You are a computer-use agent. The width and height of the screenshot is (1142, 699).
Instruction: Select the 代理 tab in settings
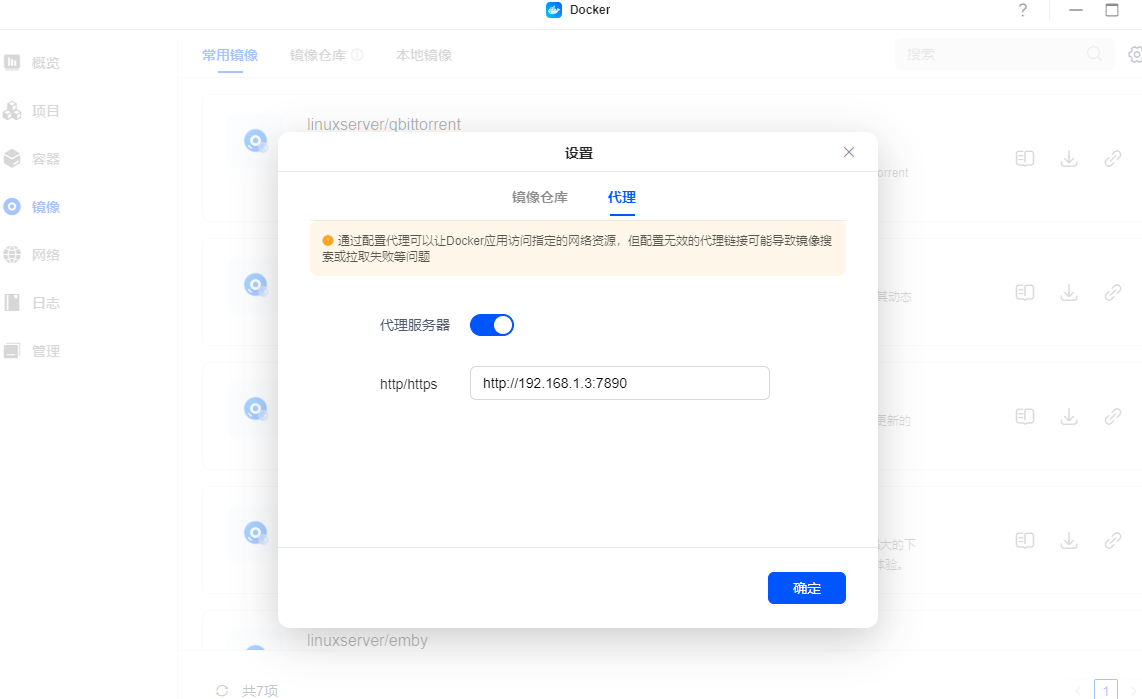coord(621,197)
